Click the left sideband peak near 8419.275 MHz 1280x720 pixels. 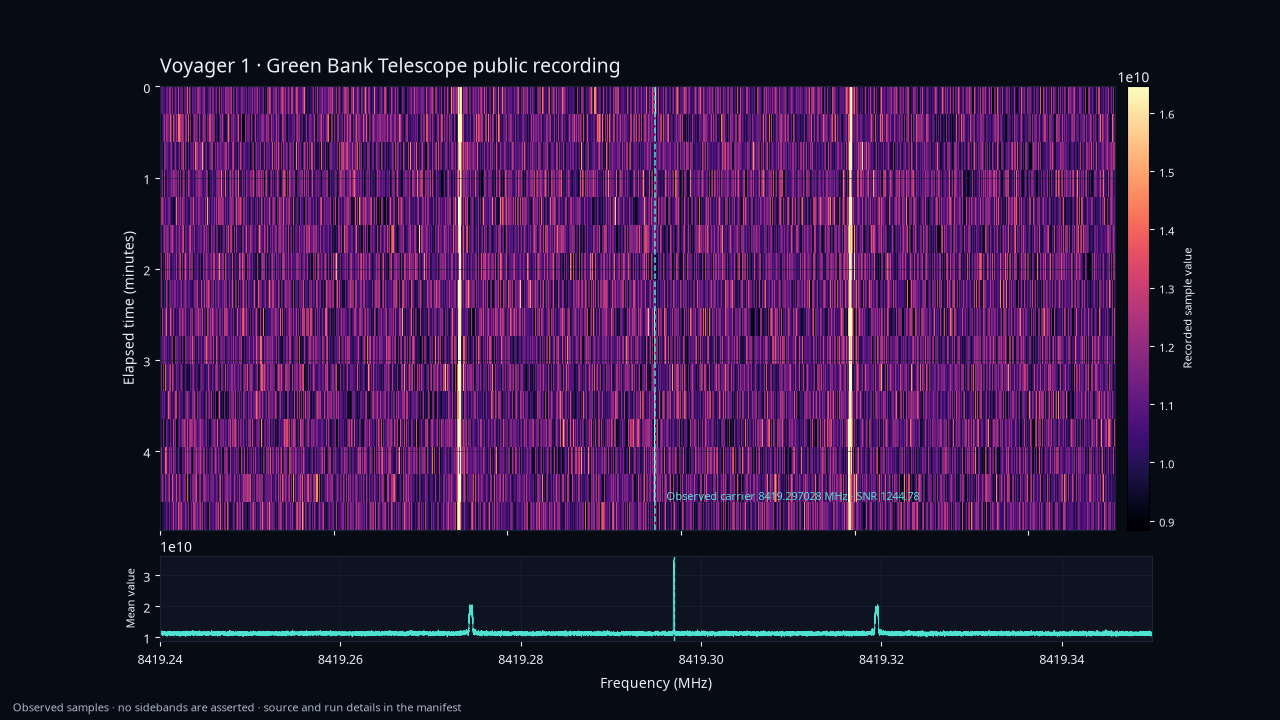tap(470, 619)
